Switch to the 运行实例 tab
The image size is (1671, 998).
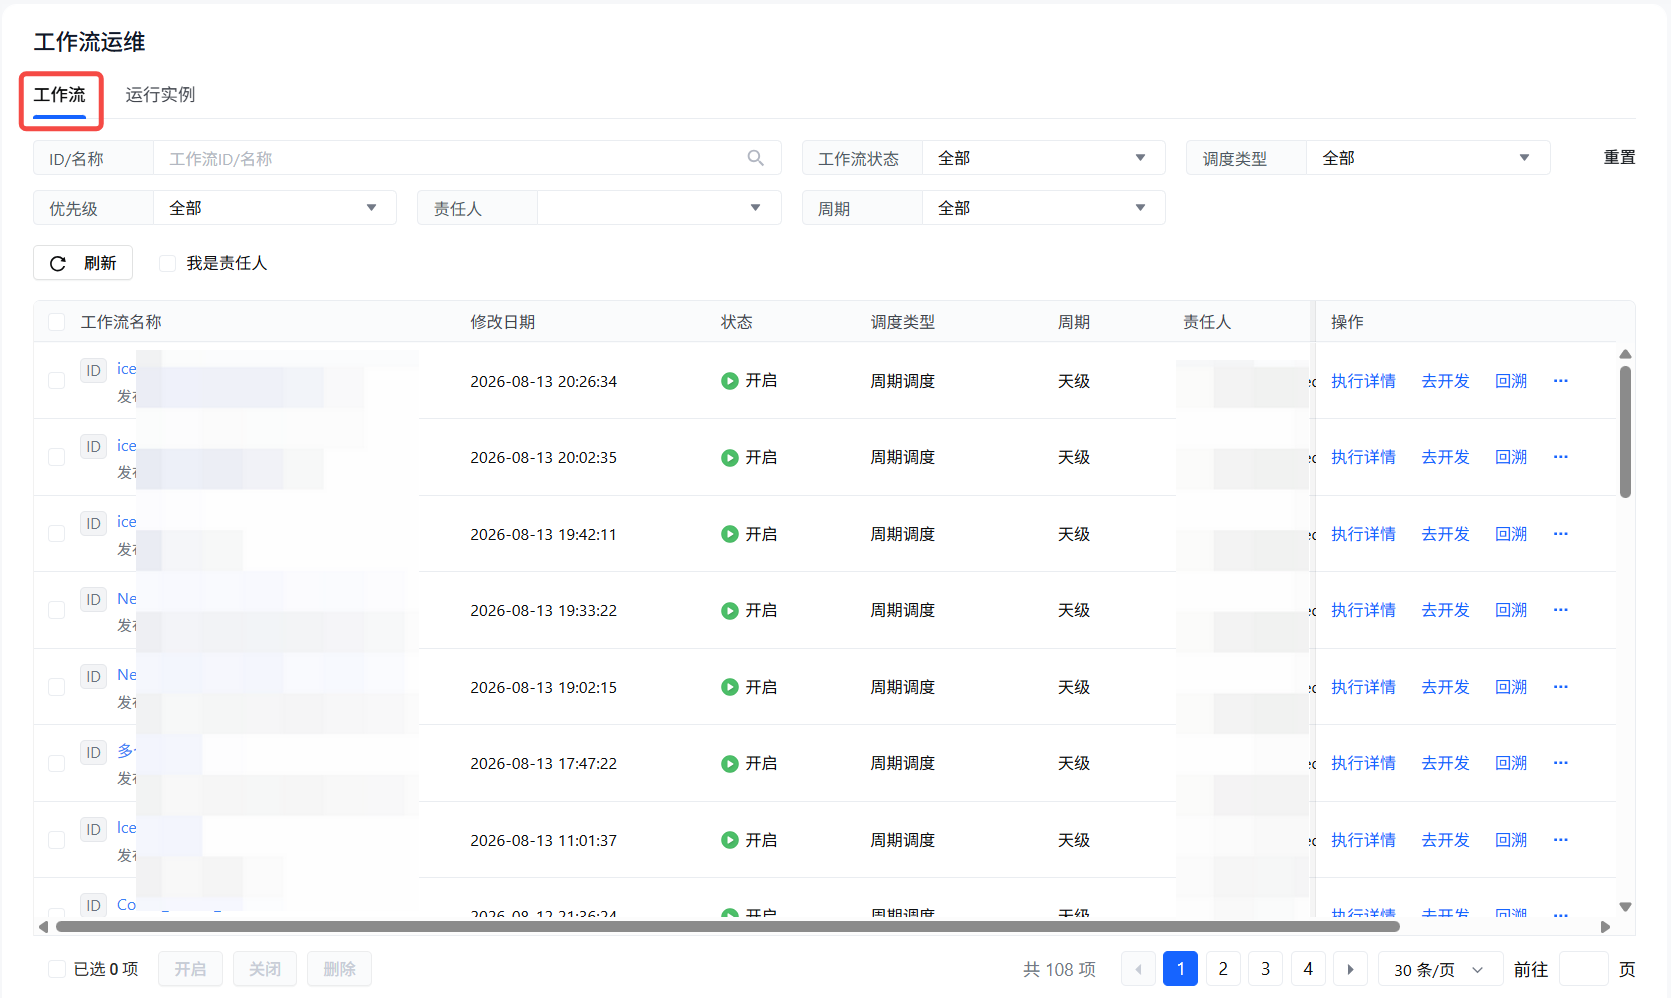(x=160, y=95)
